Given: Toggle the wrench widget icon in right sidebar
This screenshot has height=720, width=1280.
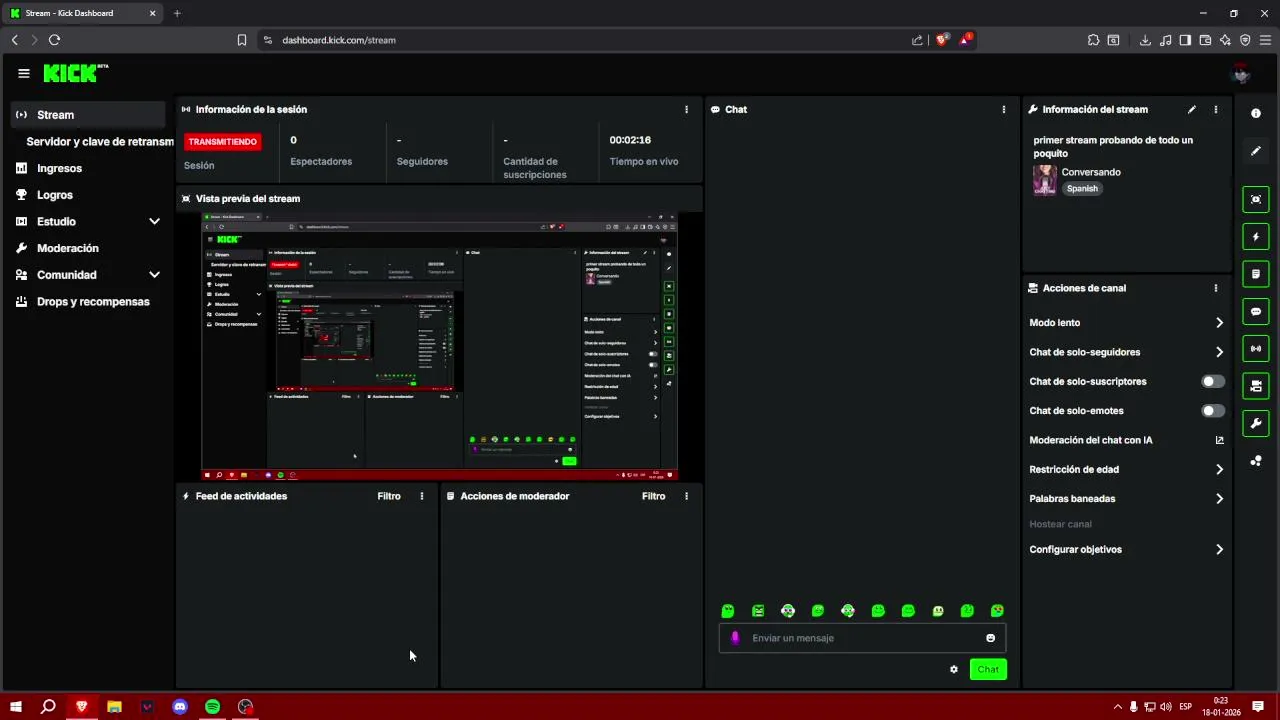Looking at the screenshot, I should click(1256, 424).
